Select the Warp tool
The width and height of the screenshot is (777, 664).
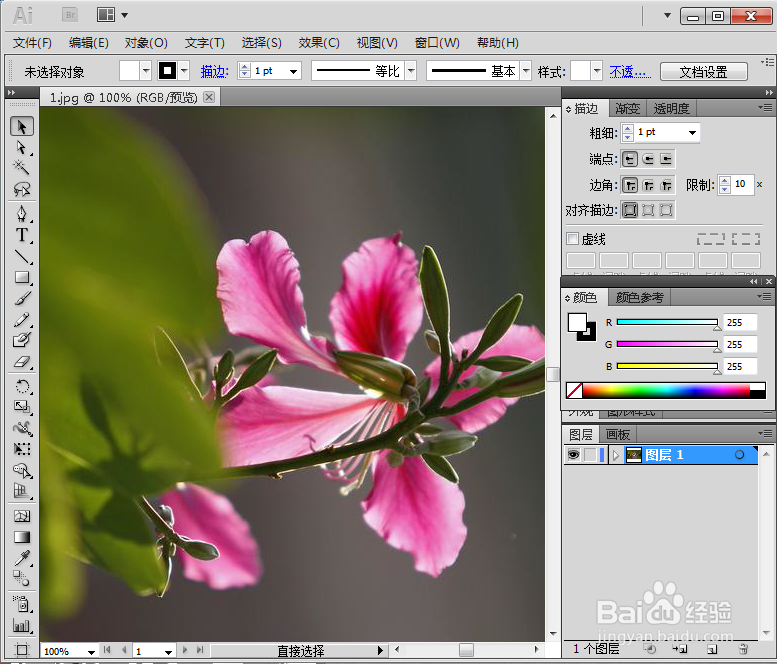(22, 428)
